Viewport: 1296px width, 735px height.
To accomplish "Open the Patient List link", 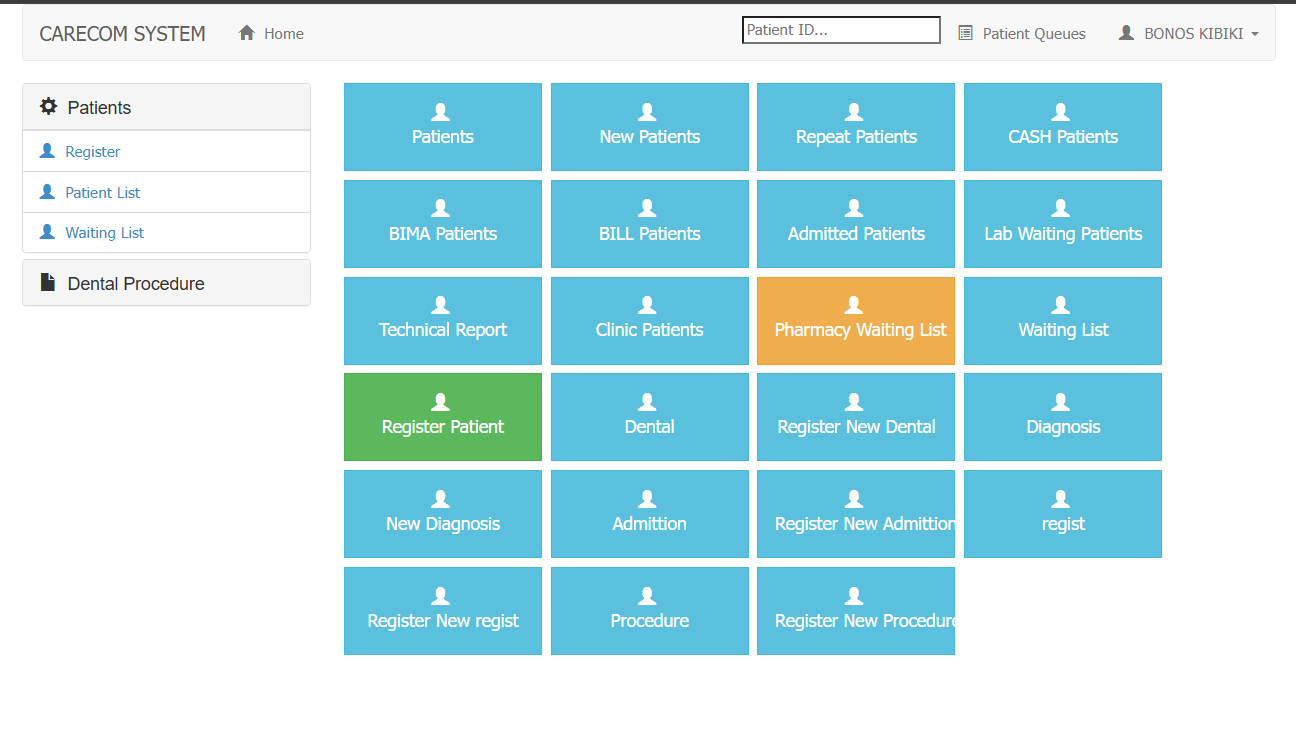I will [x=103, y=191].
